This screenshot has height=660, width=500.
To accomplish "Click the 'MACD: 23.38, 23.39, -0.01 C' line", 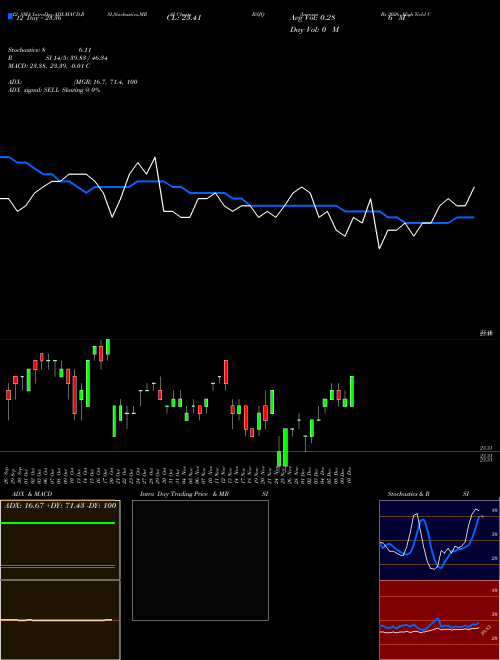I will click(49, 66).
